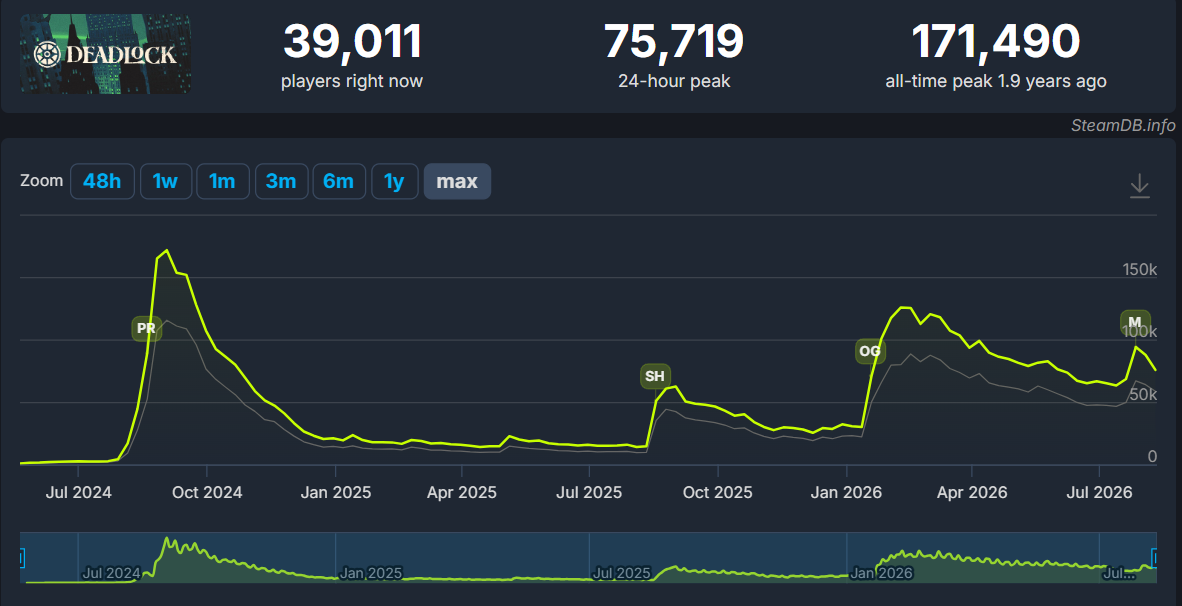Click the '24-hour peak' label
This screenshot has width=1182, height=606.
pyautogui.click(x=674, y=81)
